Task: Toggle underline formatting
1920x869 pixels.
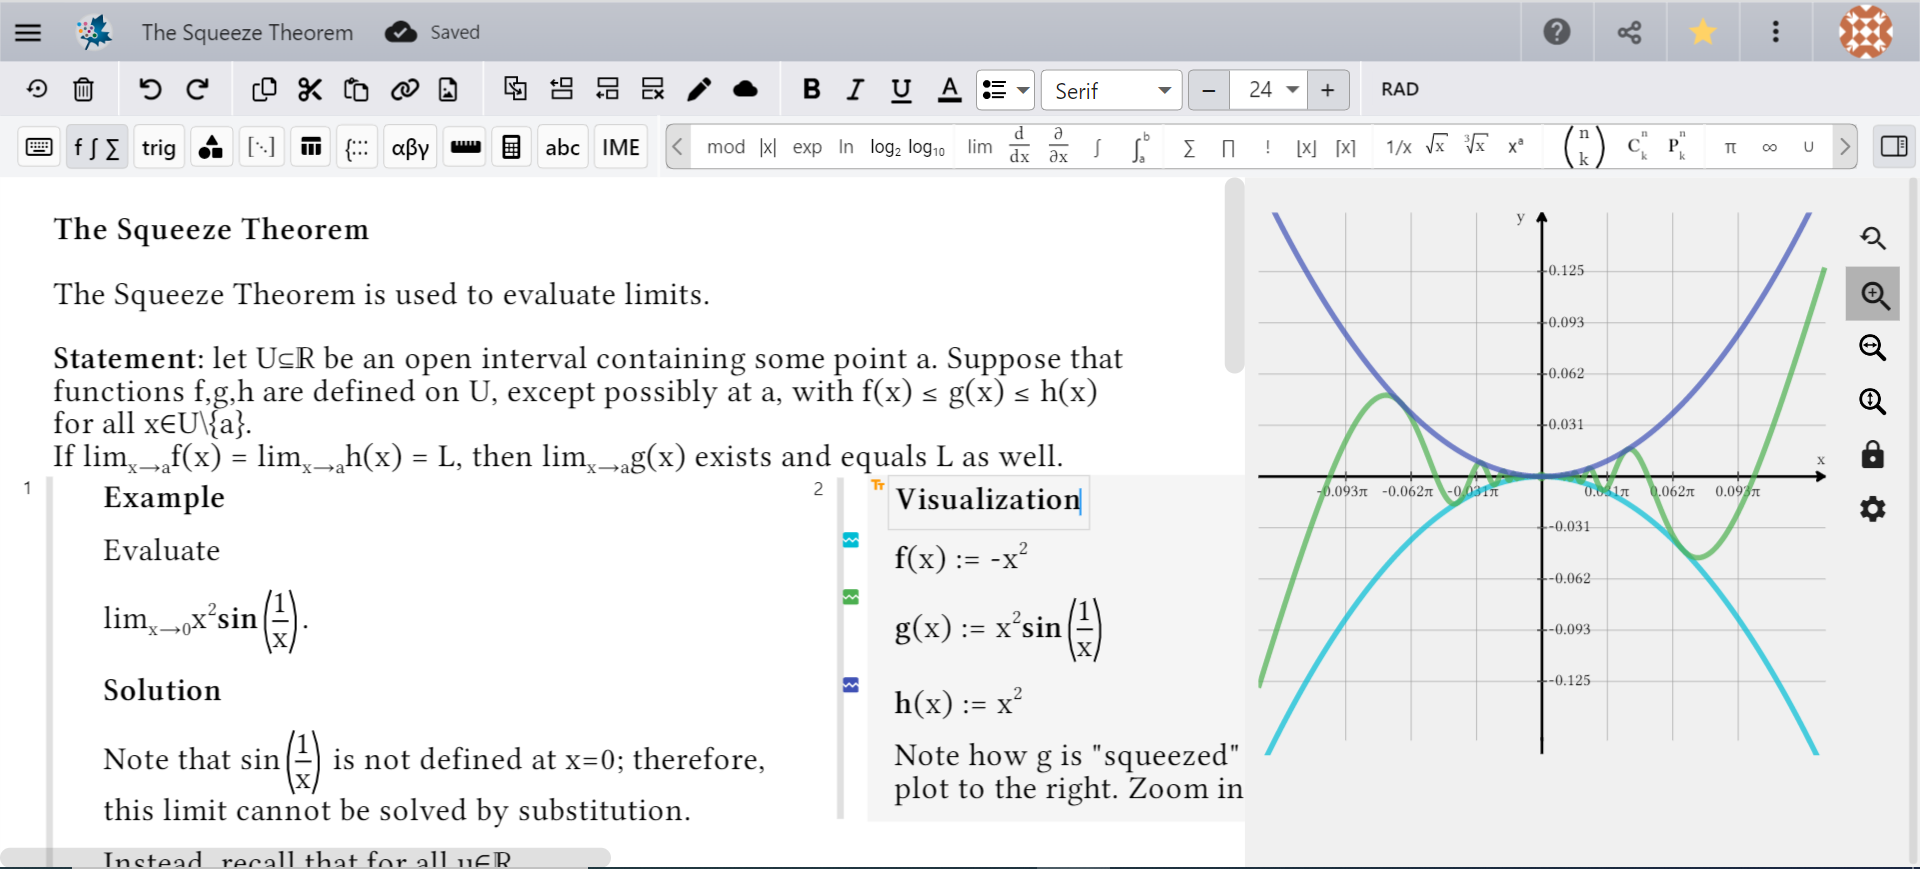Action: tap(901, 90)
